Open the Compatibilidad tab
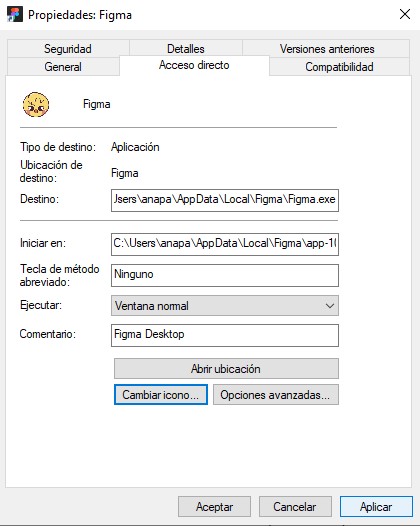Viewport: 420px width, 526px height. [339, 66]
